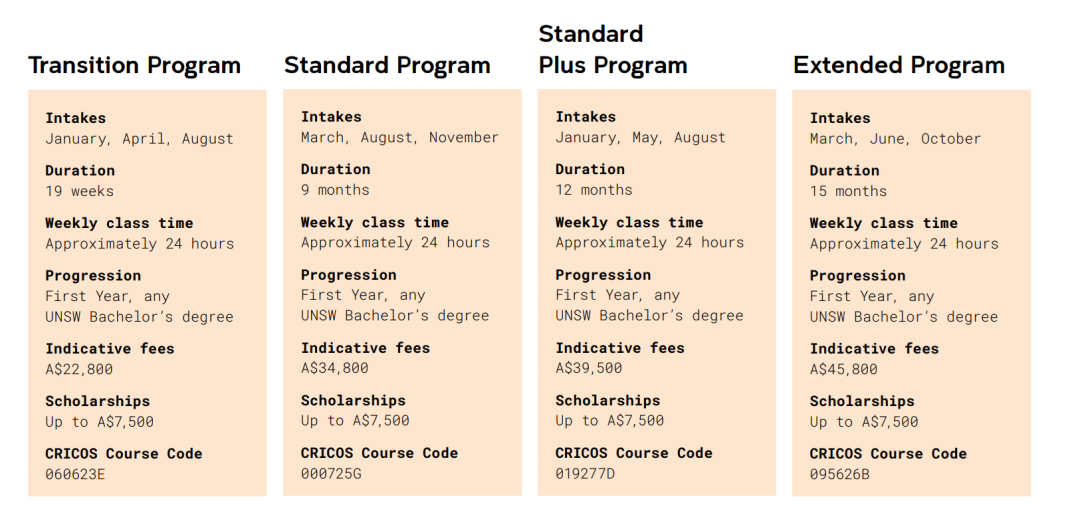Select the A$45,800 indicative fee

pos(844,369)
